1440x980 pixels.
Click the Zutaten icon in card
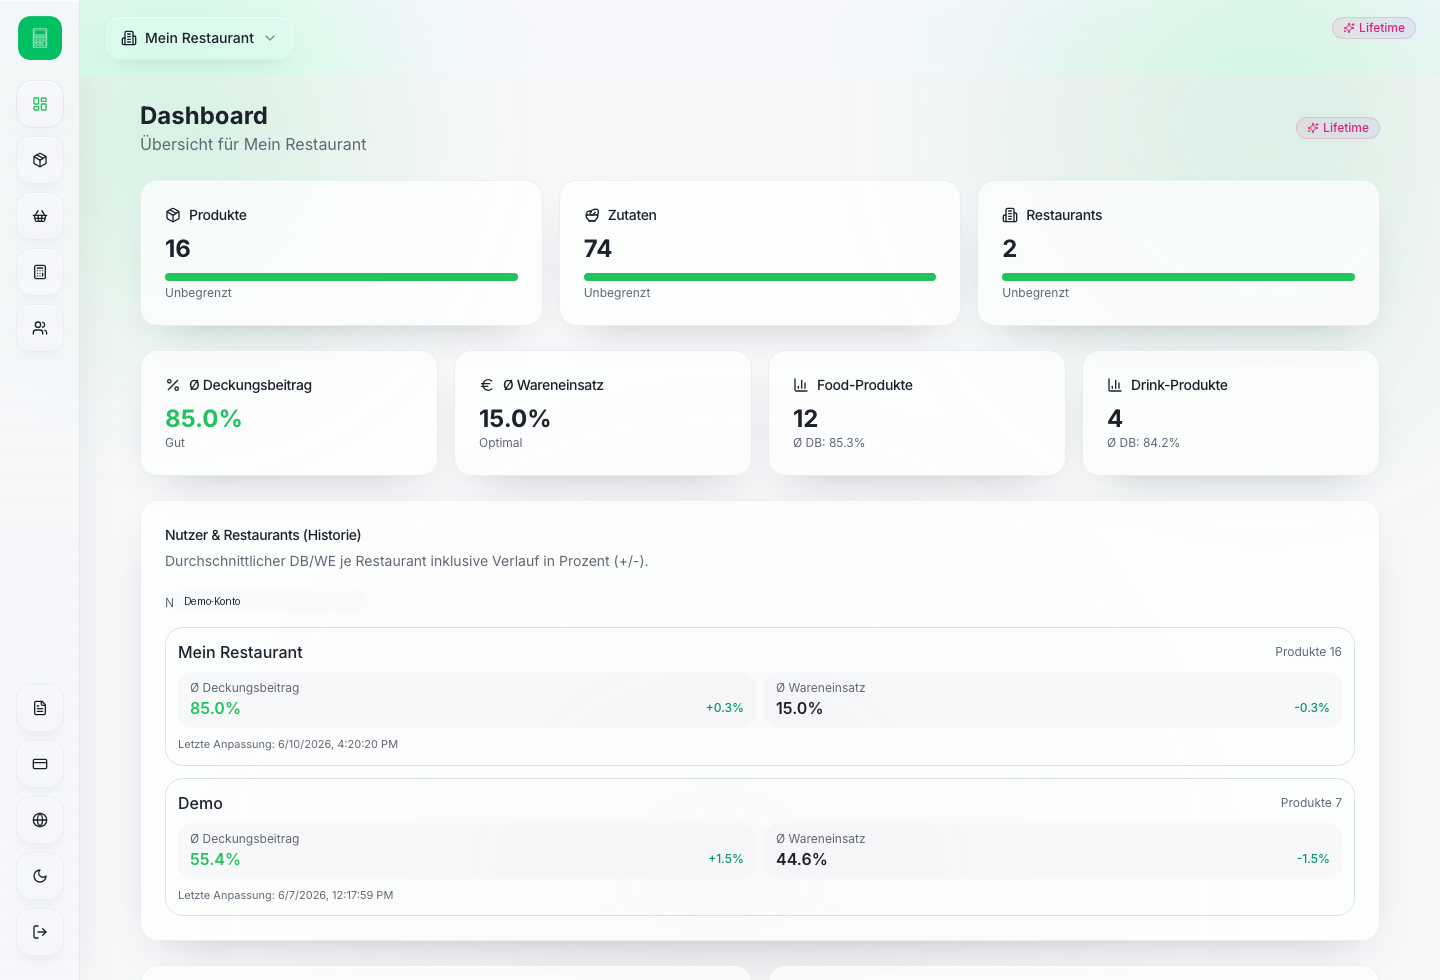pos(592,215)
